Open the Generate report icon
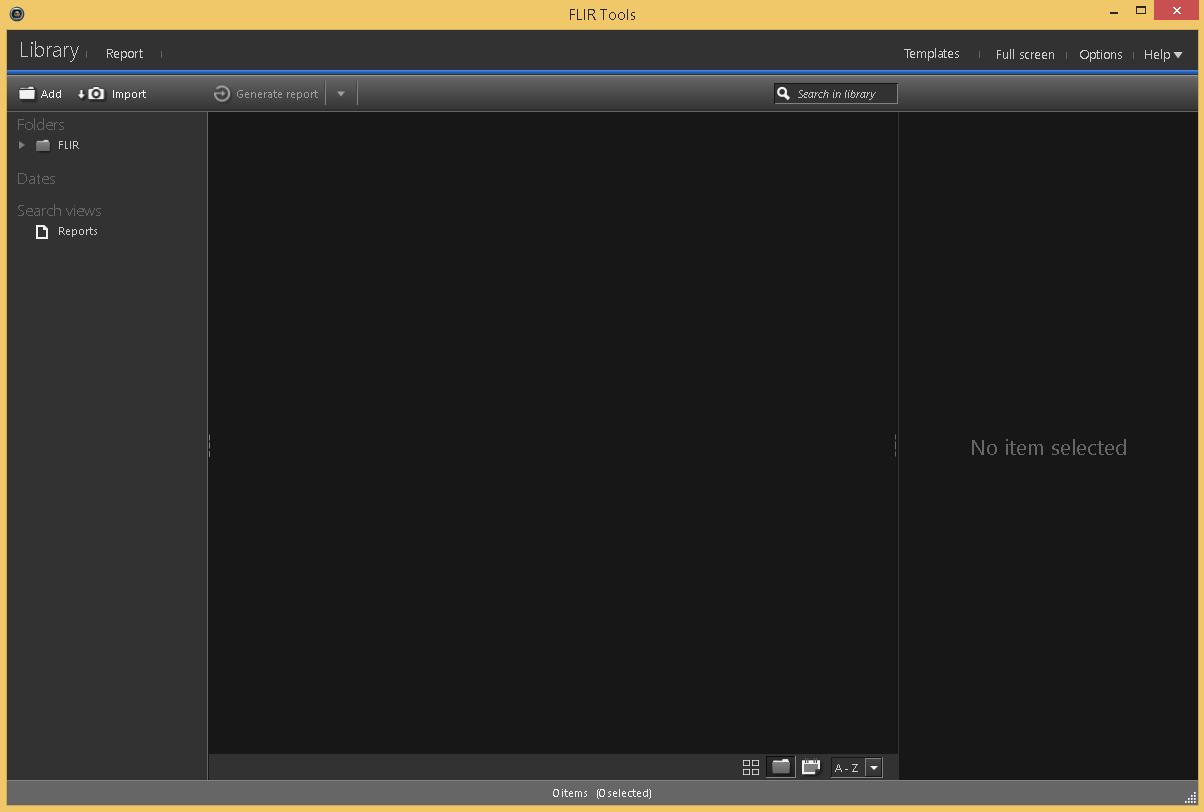 220,93
